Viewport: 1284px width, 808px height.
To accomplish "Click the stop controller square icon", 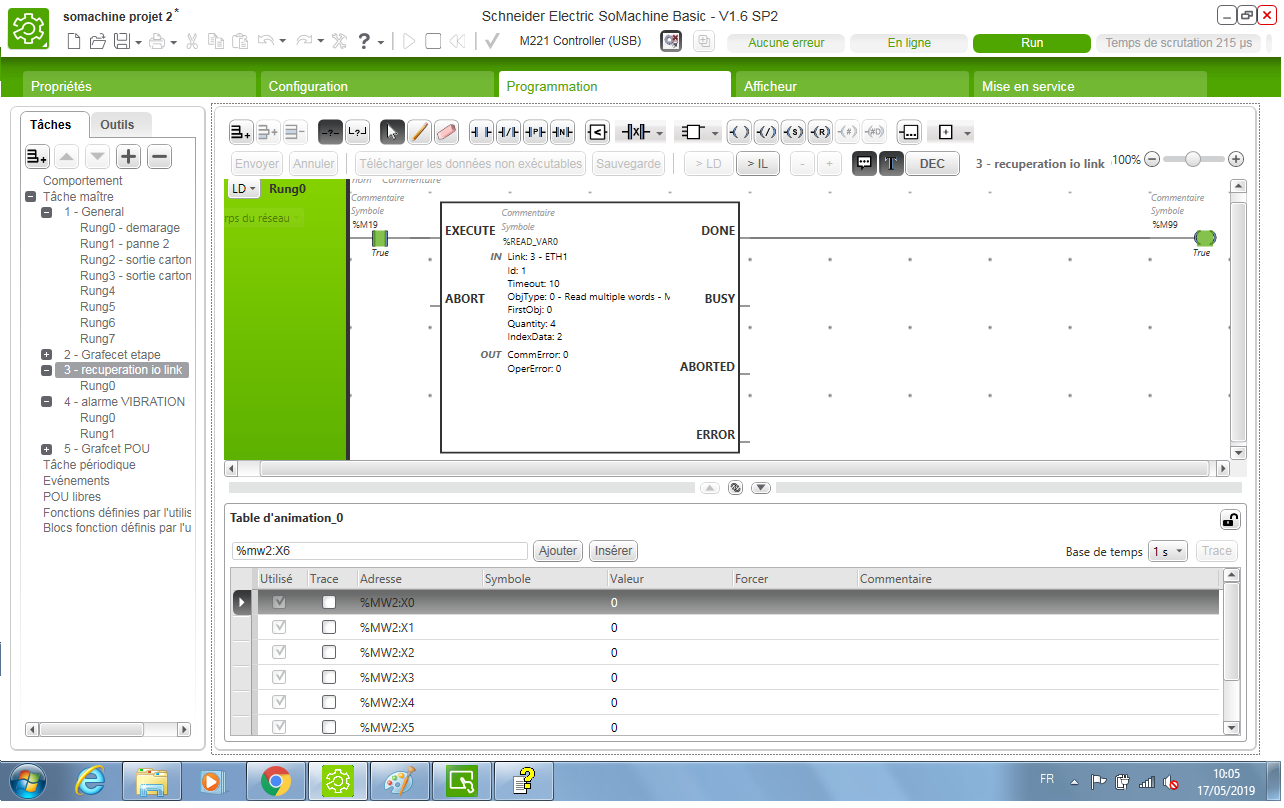I will [433, 41].
